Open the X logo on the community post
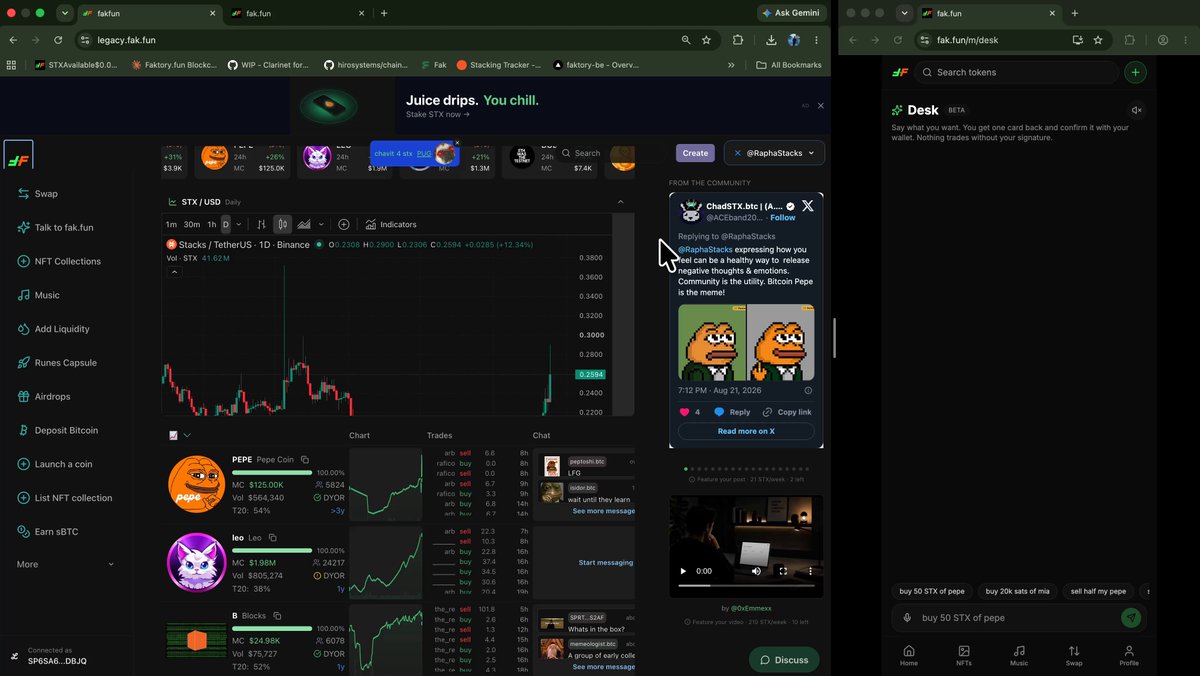1200x676 pixels. (x=808, y=206)
